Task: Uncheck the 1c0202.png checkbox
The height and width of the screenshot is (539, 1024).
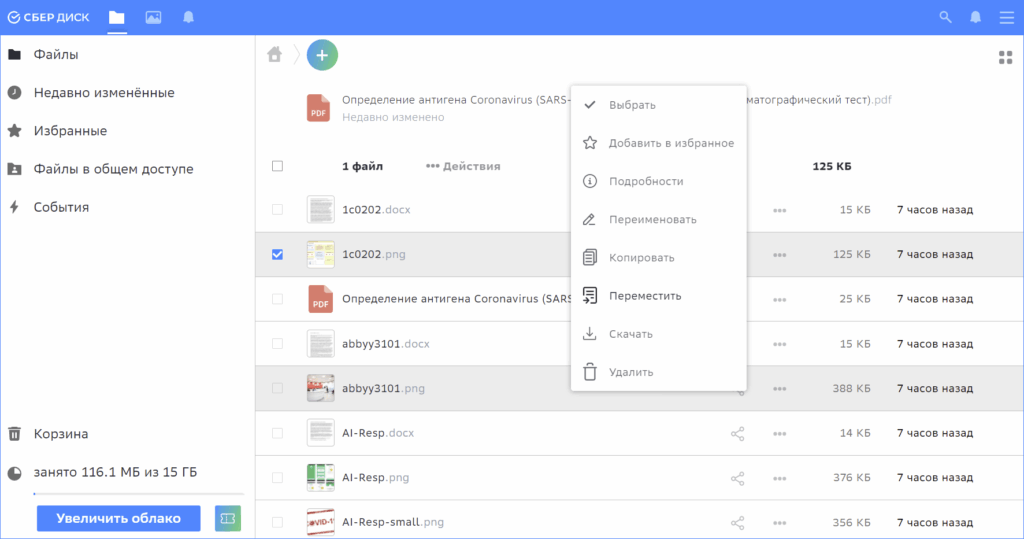Action: pos(277,254)
